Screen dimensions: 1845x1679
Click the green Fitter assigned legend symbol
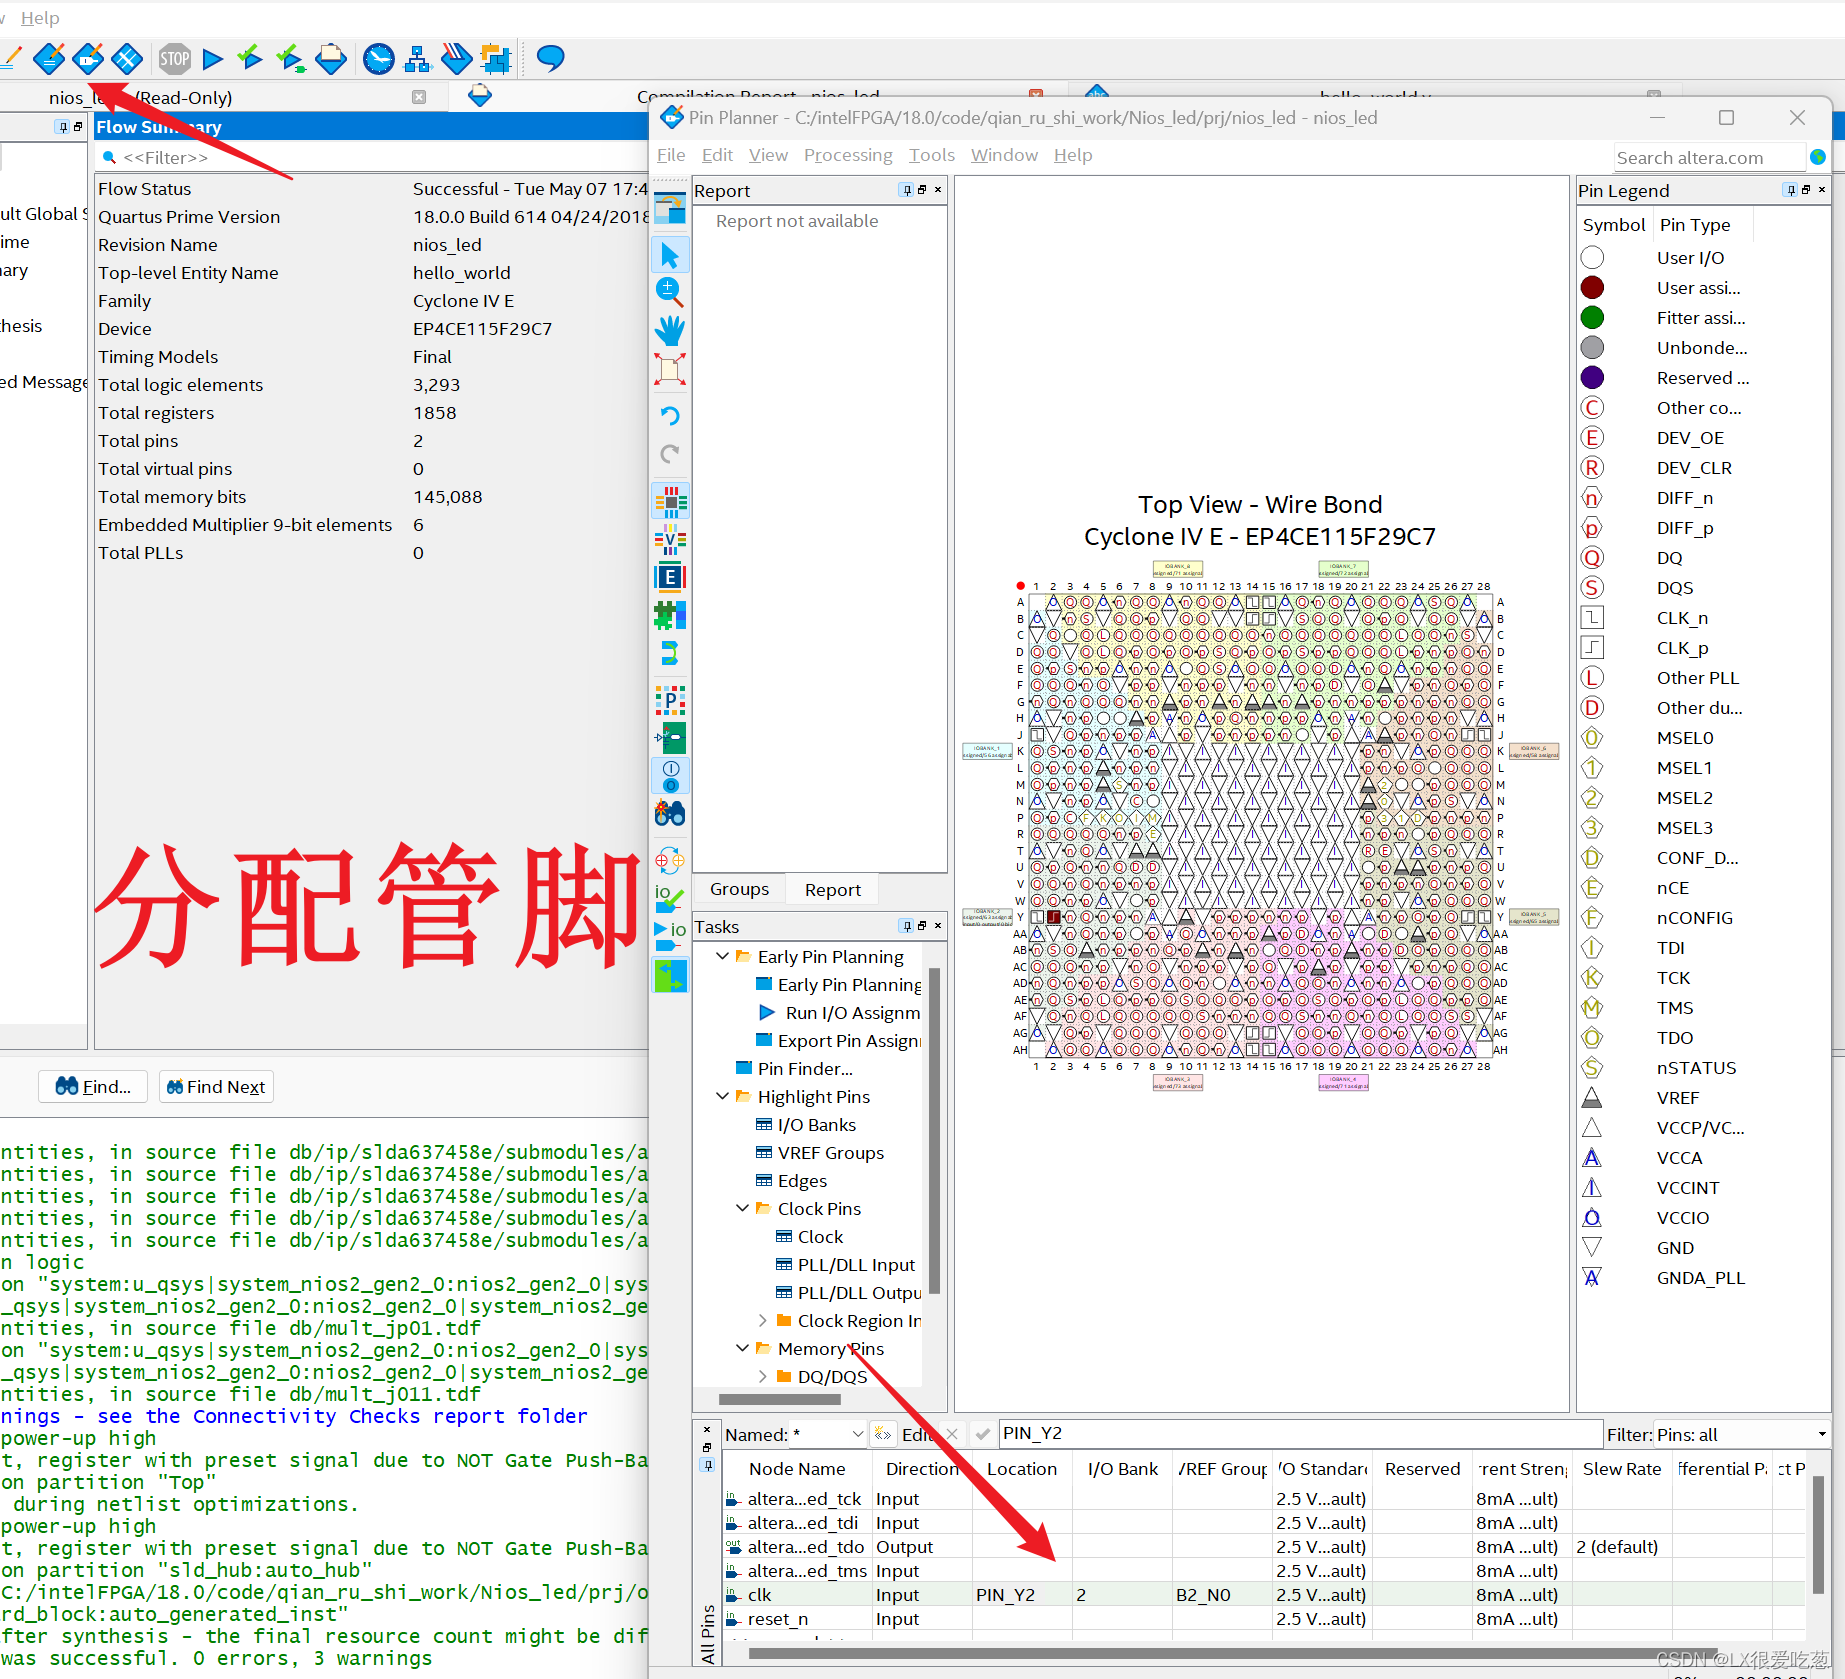1592,317
